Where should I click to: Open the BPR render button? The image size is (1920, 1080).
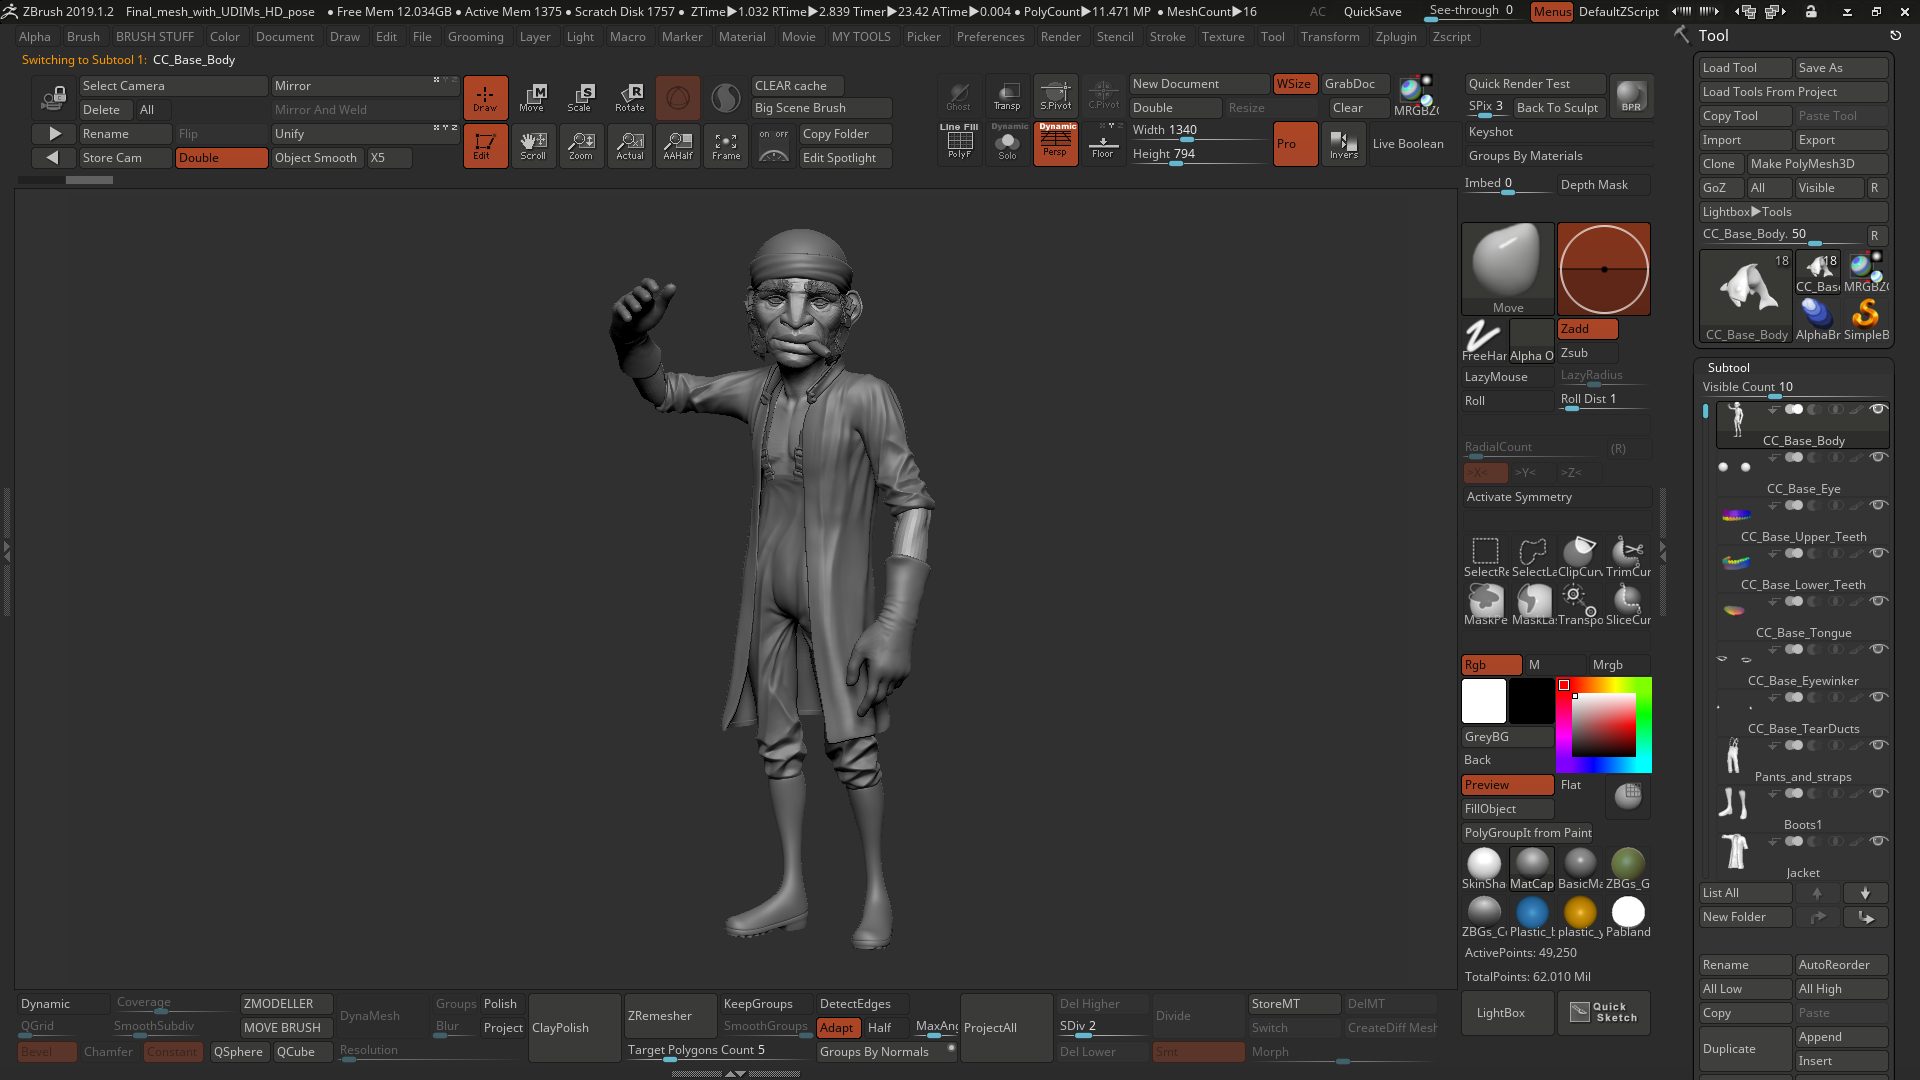(x=1631, y=96)
